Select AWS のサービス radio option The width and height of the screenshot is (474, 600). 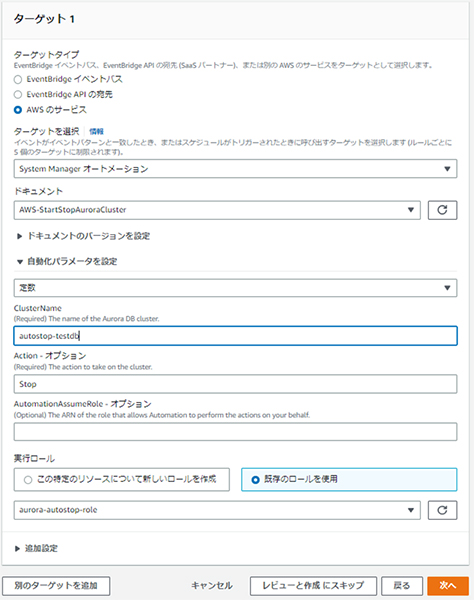(x=18, y=110)
